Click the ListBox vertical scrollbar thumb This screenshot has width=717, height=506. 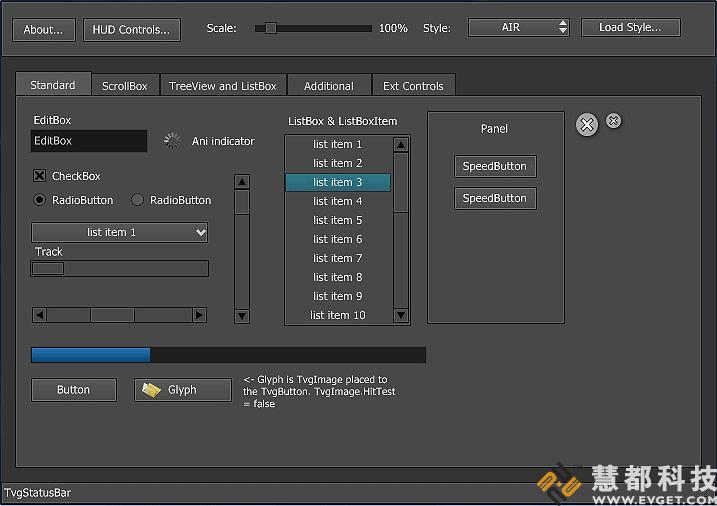pyautogui.click(x=401, y=183)
